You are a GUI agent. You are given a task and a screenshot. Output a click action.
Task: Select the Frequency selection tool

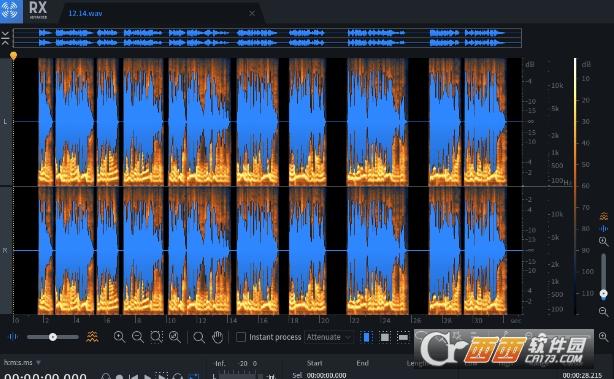tap(403, 337)
